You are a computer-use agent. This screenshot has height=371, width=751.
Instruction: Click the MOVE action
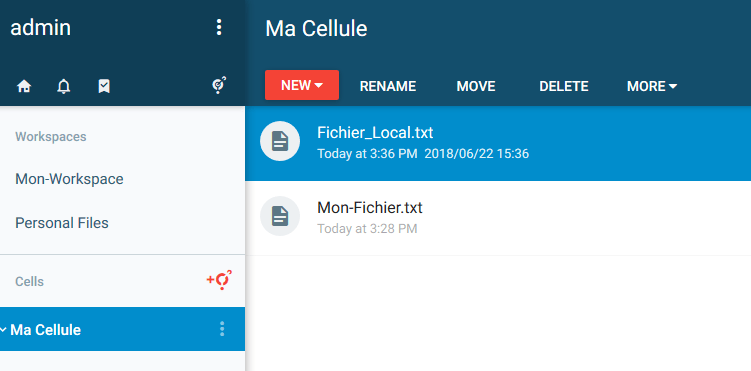point(476,86)
